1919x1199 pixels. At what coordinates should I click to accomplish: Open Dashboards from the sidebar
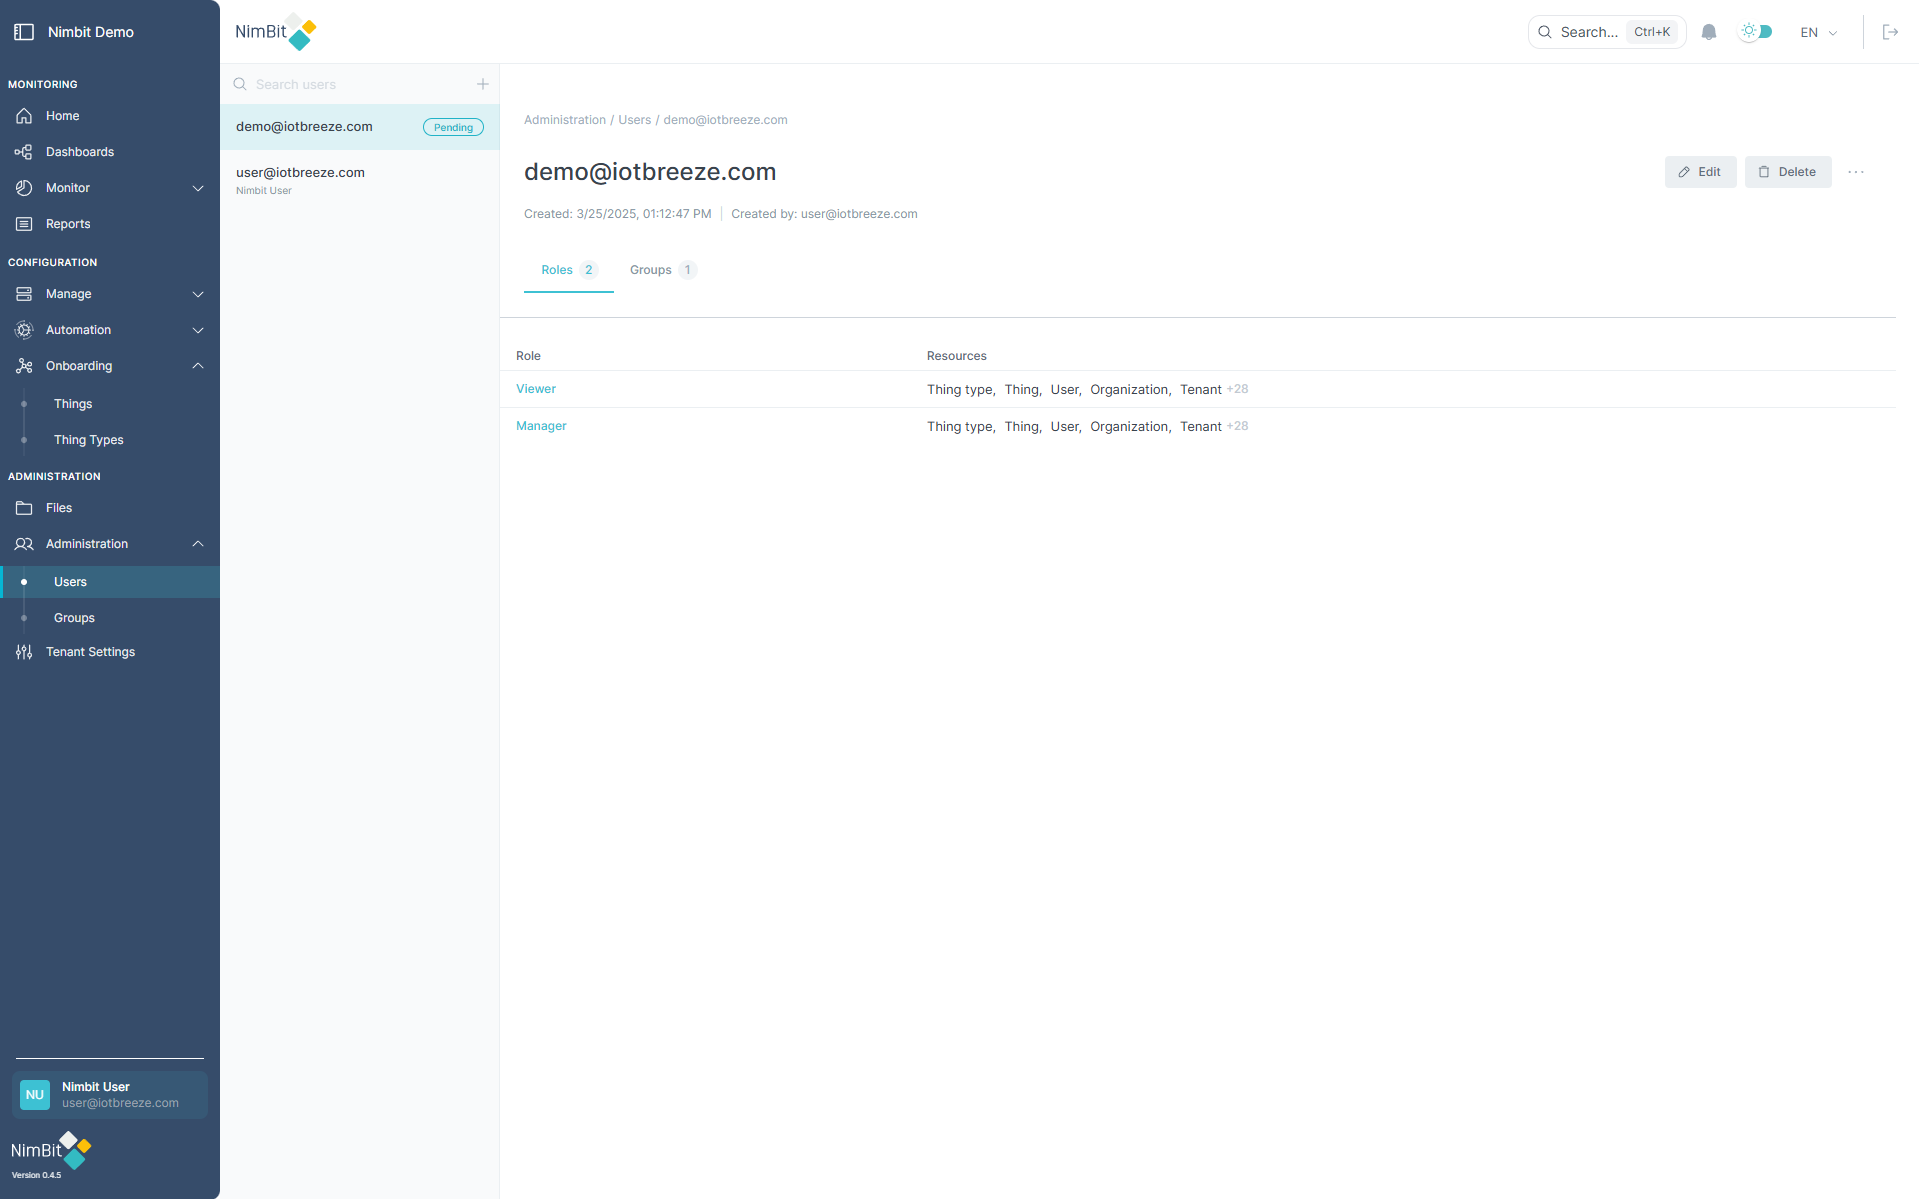[80, 151]
